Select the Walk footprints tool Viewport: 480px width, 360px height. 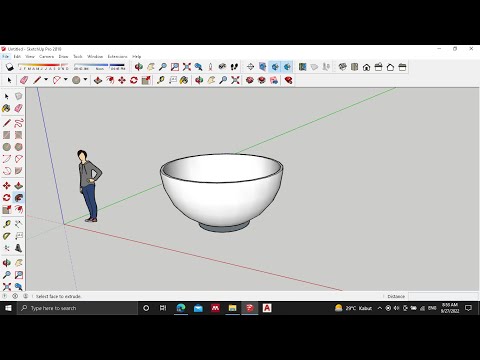[x=234, y=67]
